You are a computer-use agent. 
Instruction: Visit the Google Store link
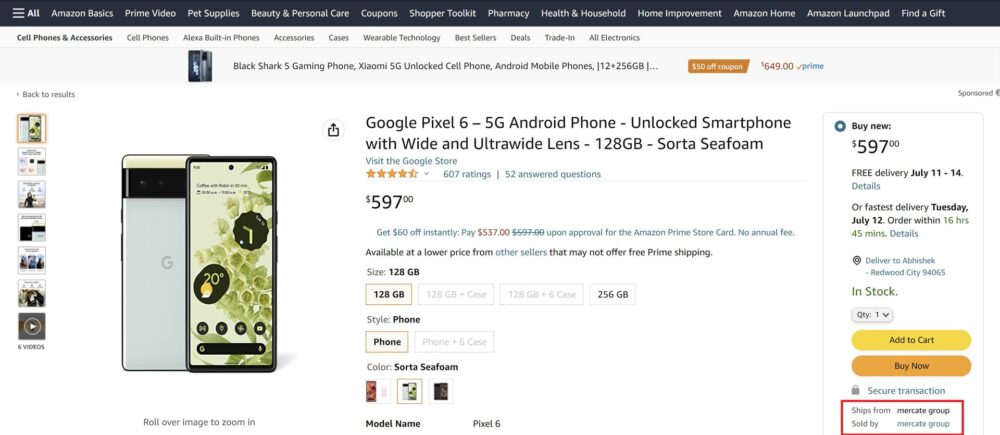click(411, 160)
